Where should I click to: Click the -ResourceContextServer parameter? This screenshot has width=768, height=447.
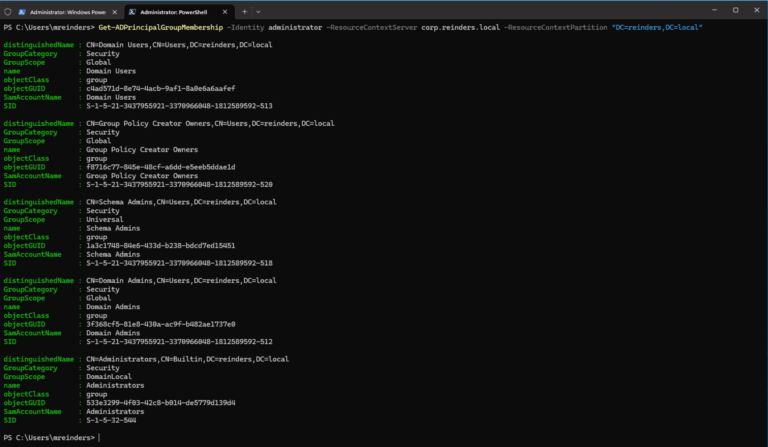pyautogui.click(x=371, y=27)
